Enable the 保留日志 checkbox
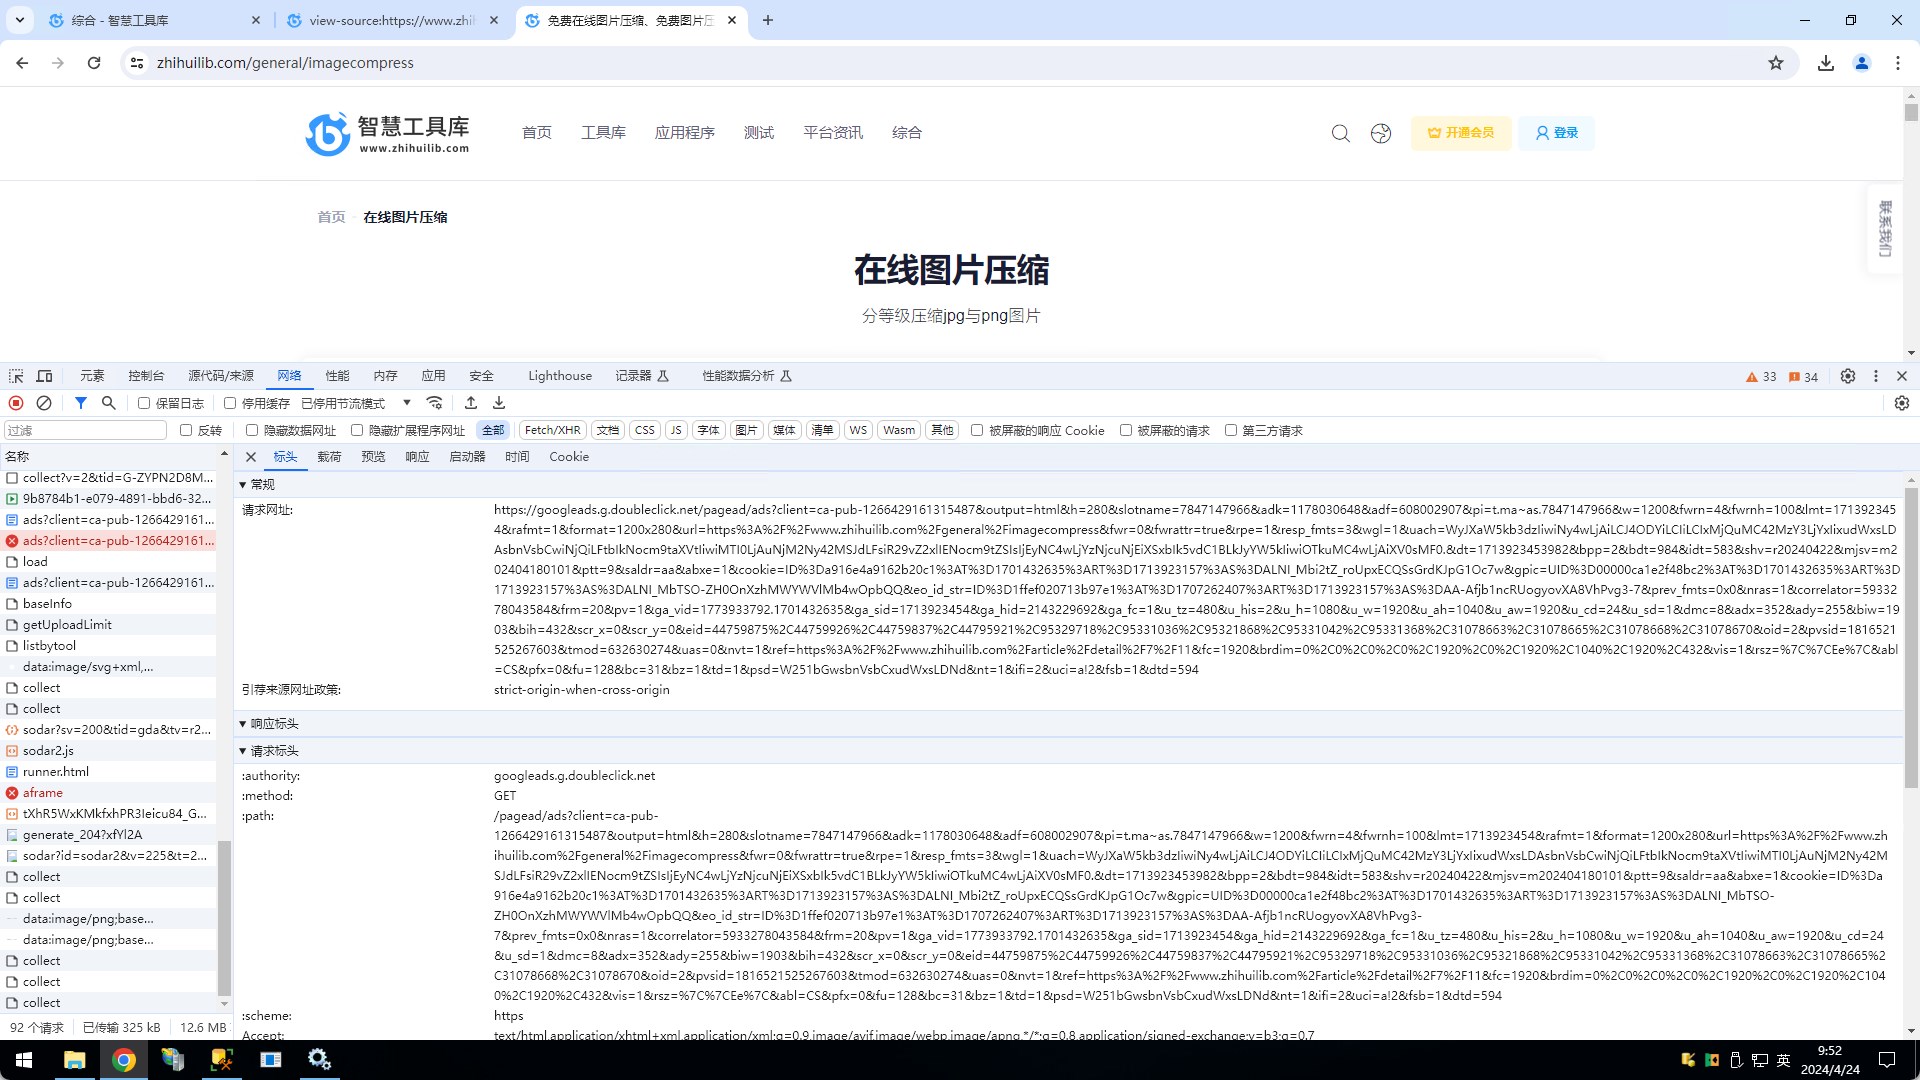This screenshot has width=1920, height=1080. [x=144, y=403]
